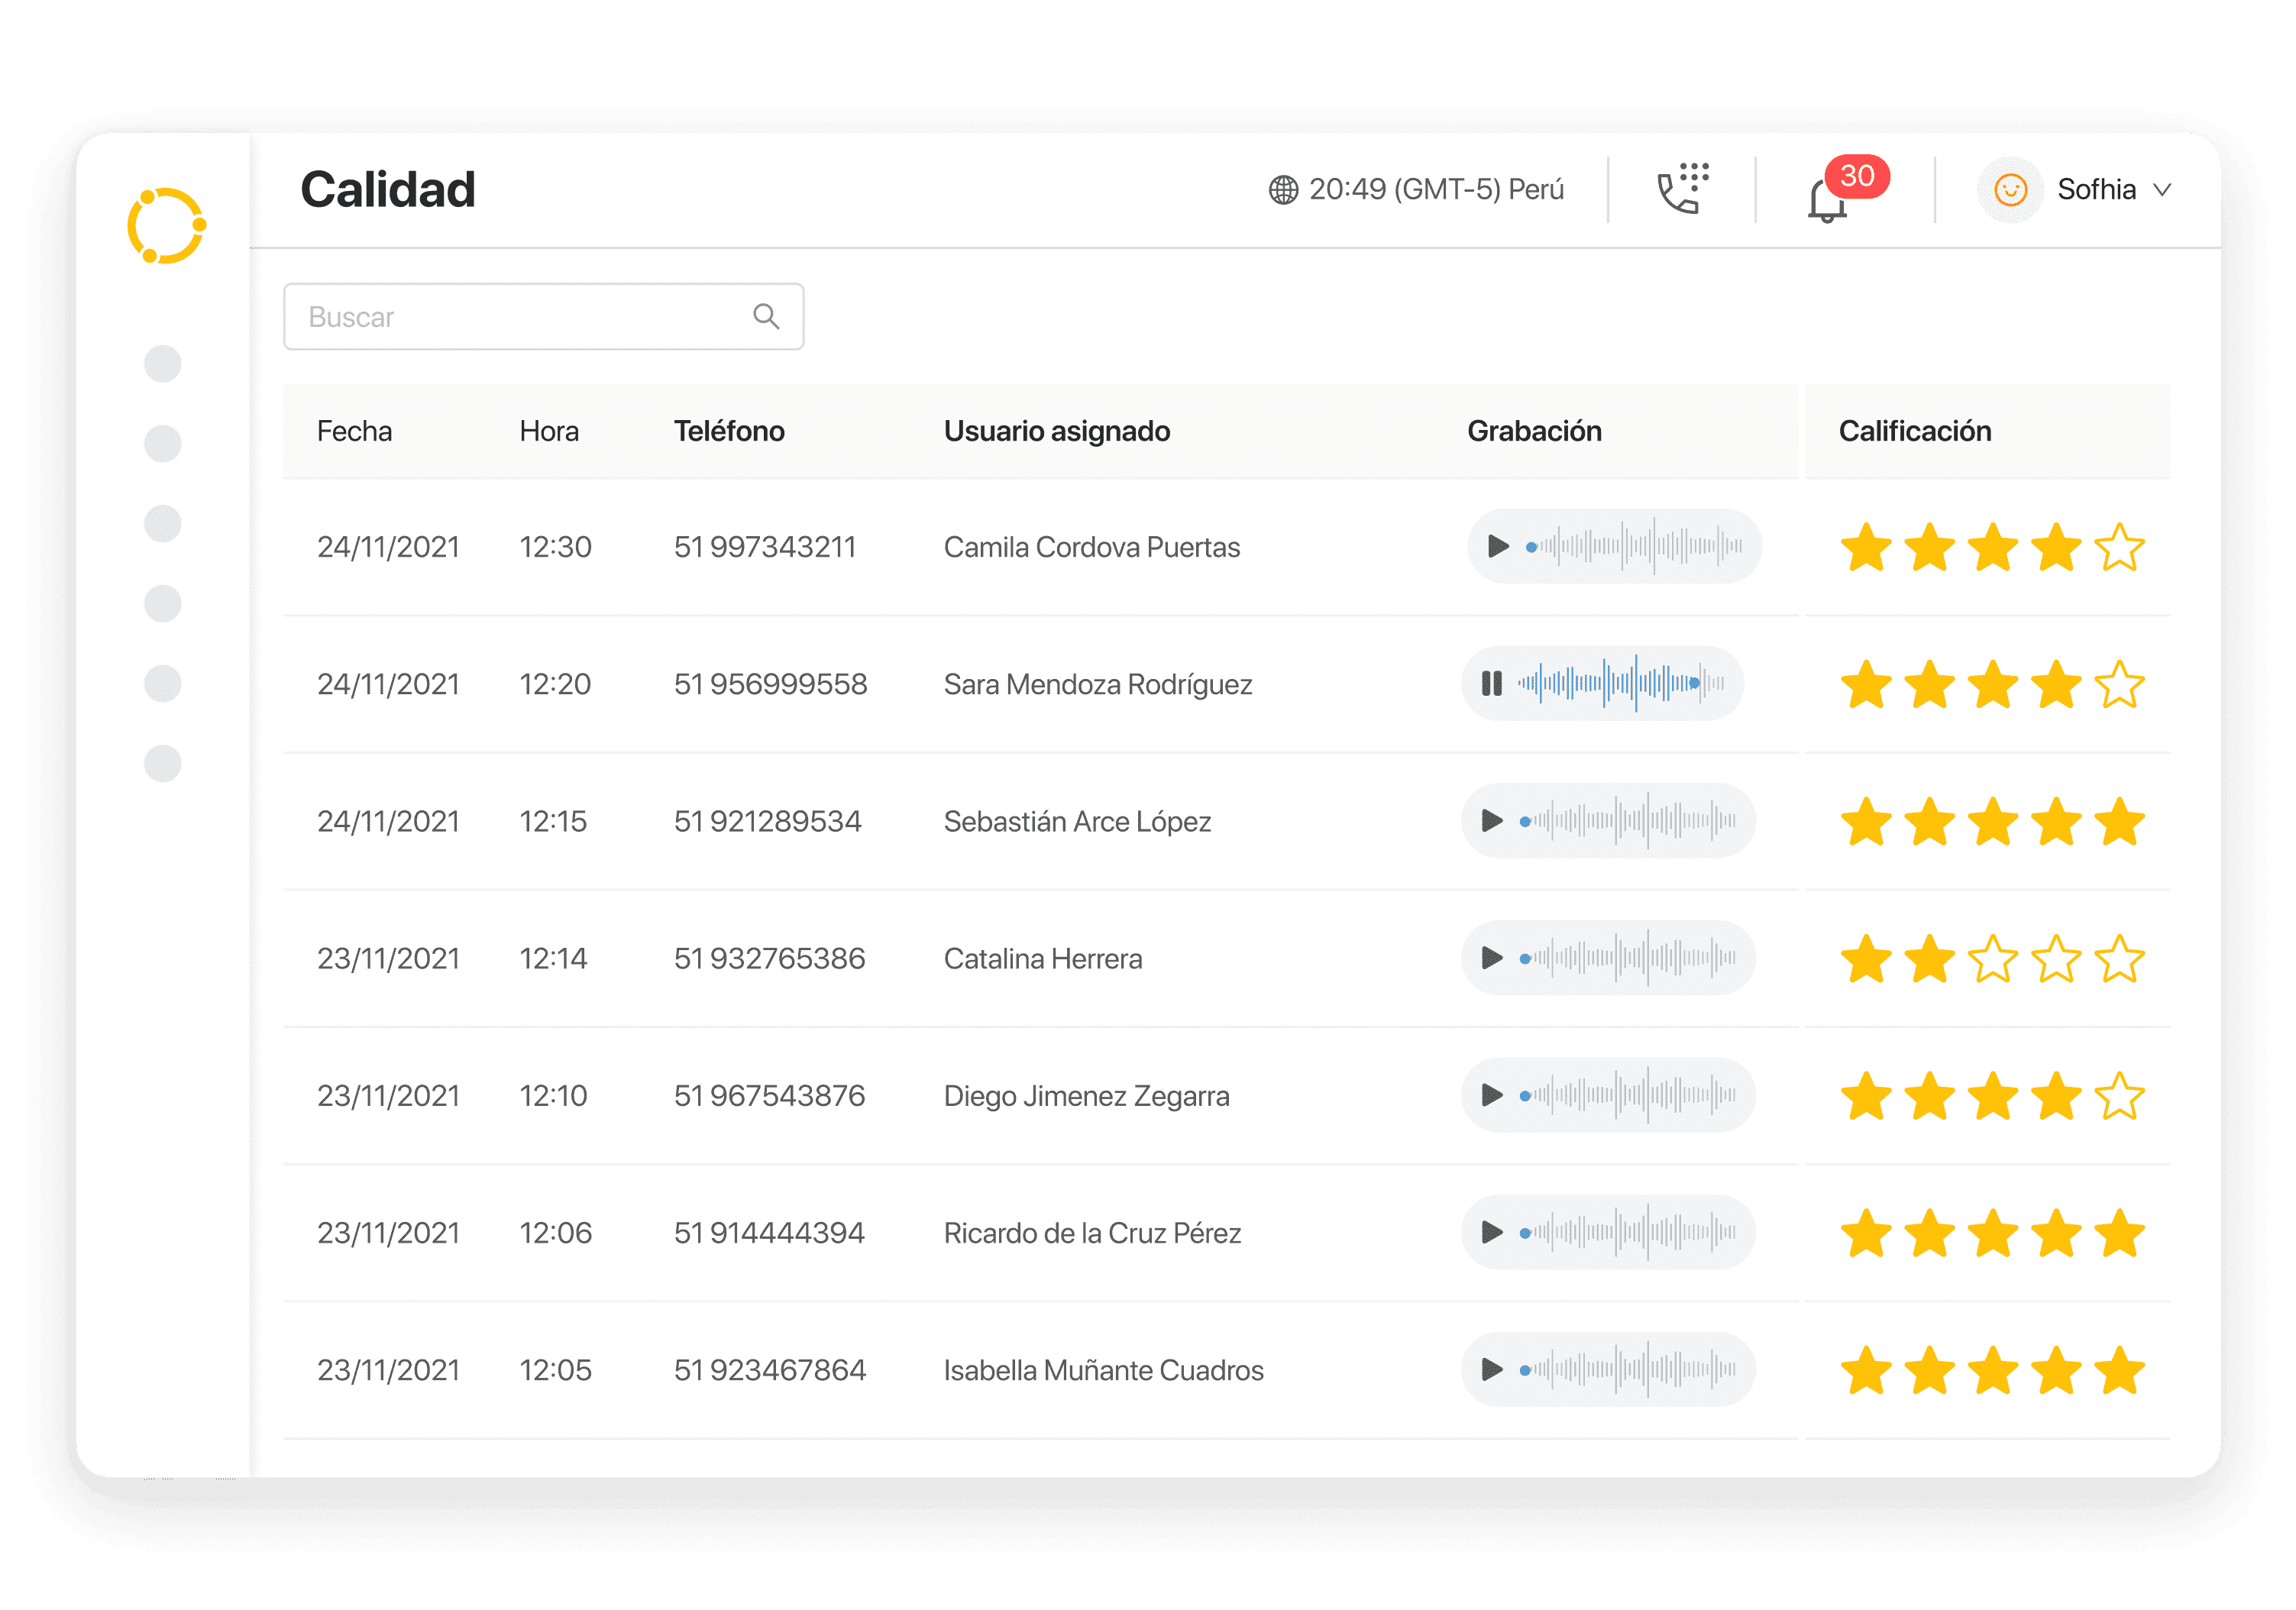Click the 12:06 time cell
The width and height of the screenshot is (2296, 1610).
tap(555, 1232)
